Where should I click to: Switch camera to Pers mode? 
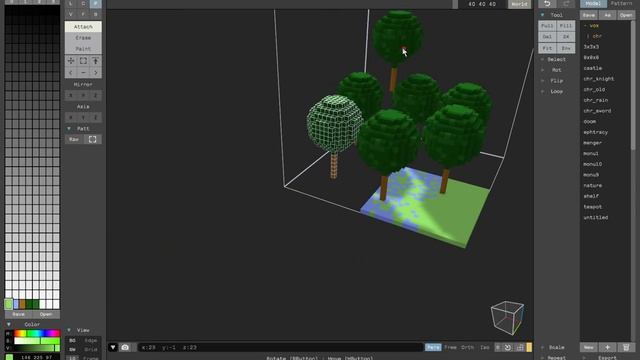(x=433, y=347)
